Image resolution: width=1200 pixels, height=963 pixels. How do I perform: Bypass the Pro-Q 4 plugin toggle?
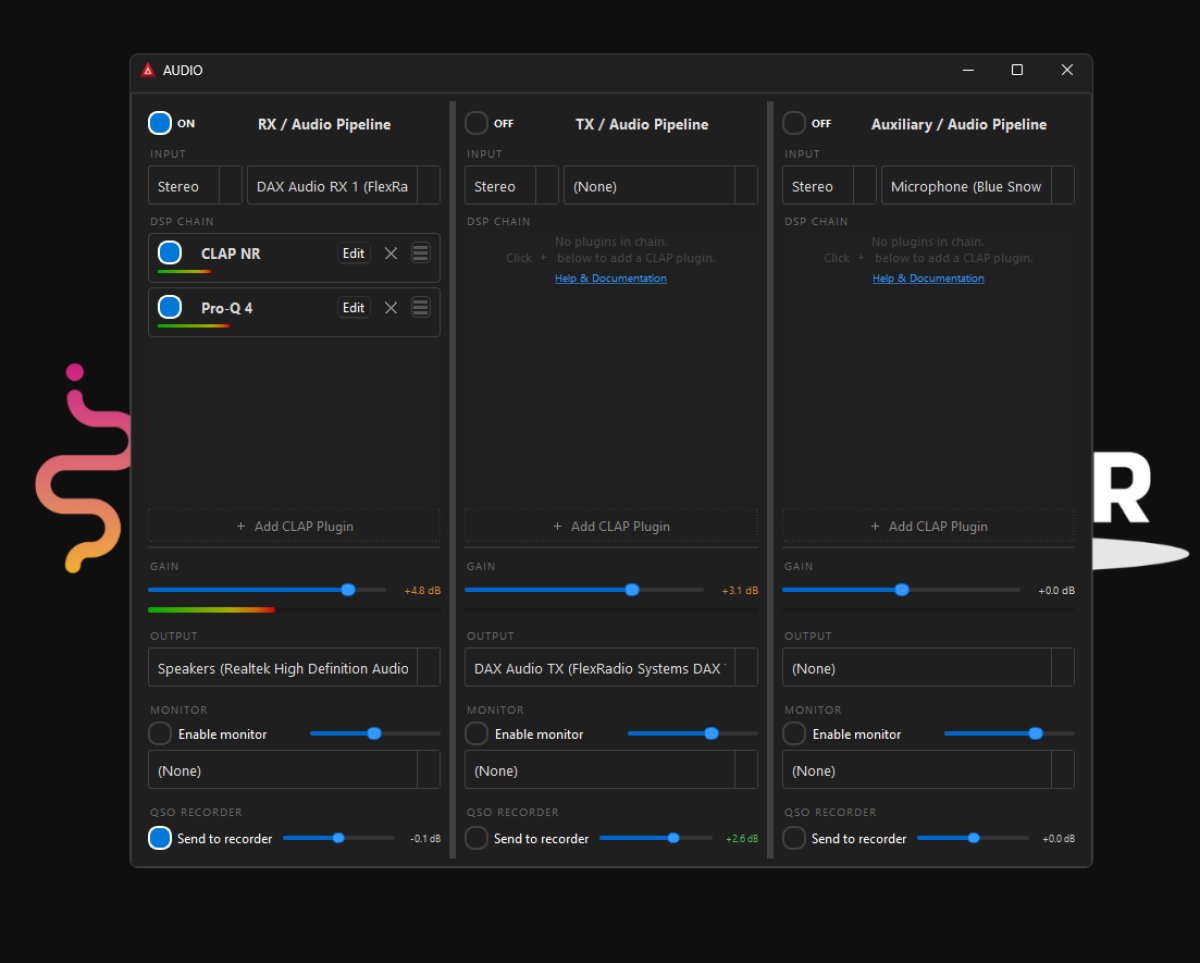pyautogui.click(x=170, y=307)
